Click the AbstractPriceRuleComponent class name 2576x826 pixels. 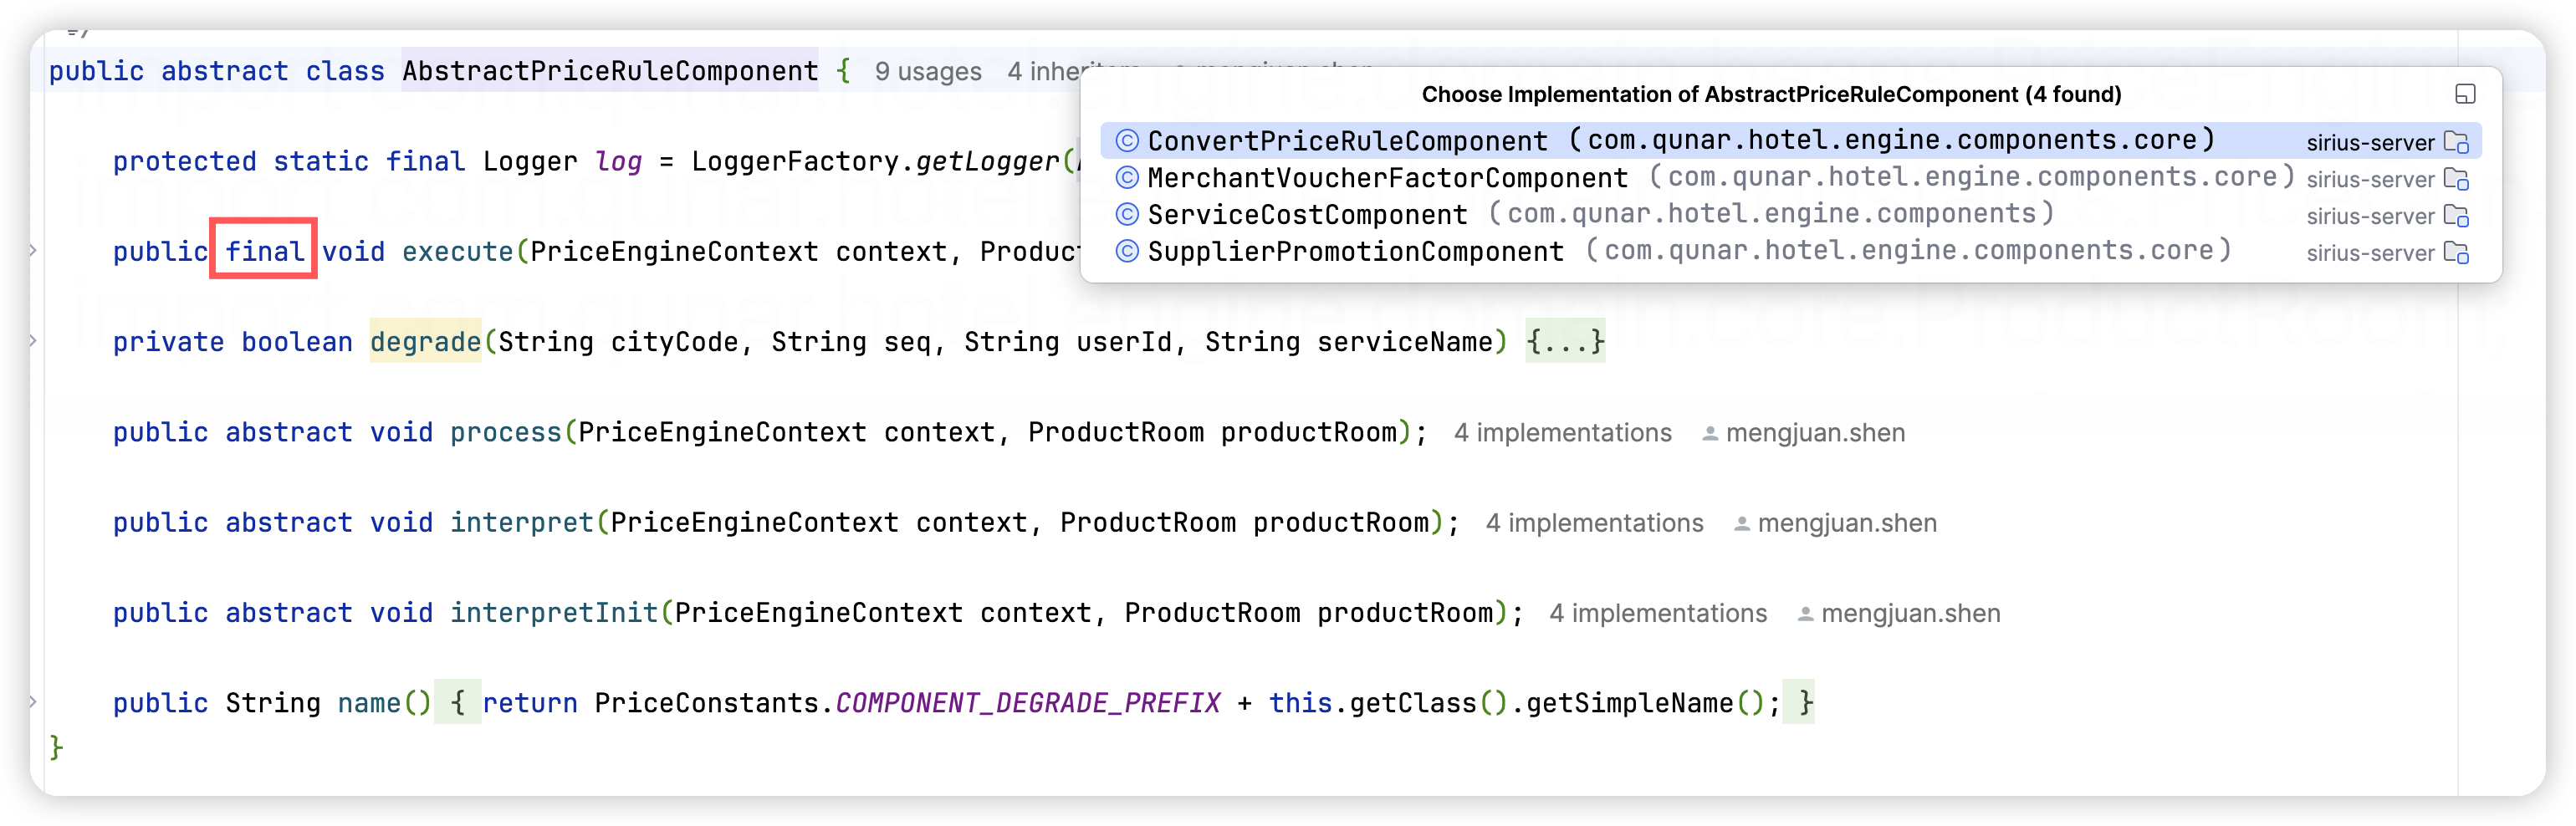point(610,71)
